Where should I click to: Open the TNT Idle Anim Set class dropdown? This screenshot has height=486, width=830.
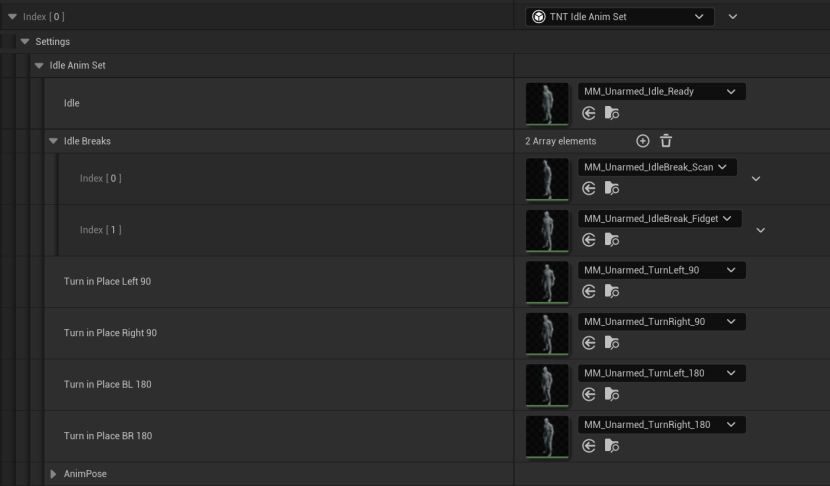point(620,17)
